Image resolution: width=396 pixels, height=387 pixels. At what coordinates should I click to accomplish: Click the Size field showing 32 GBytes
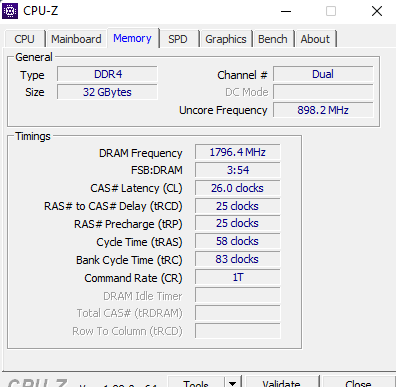pos(107,92)
